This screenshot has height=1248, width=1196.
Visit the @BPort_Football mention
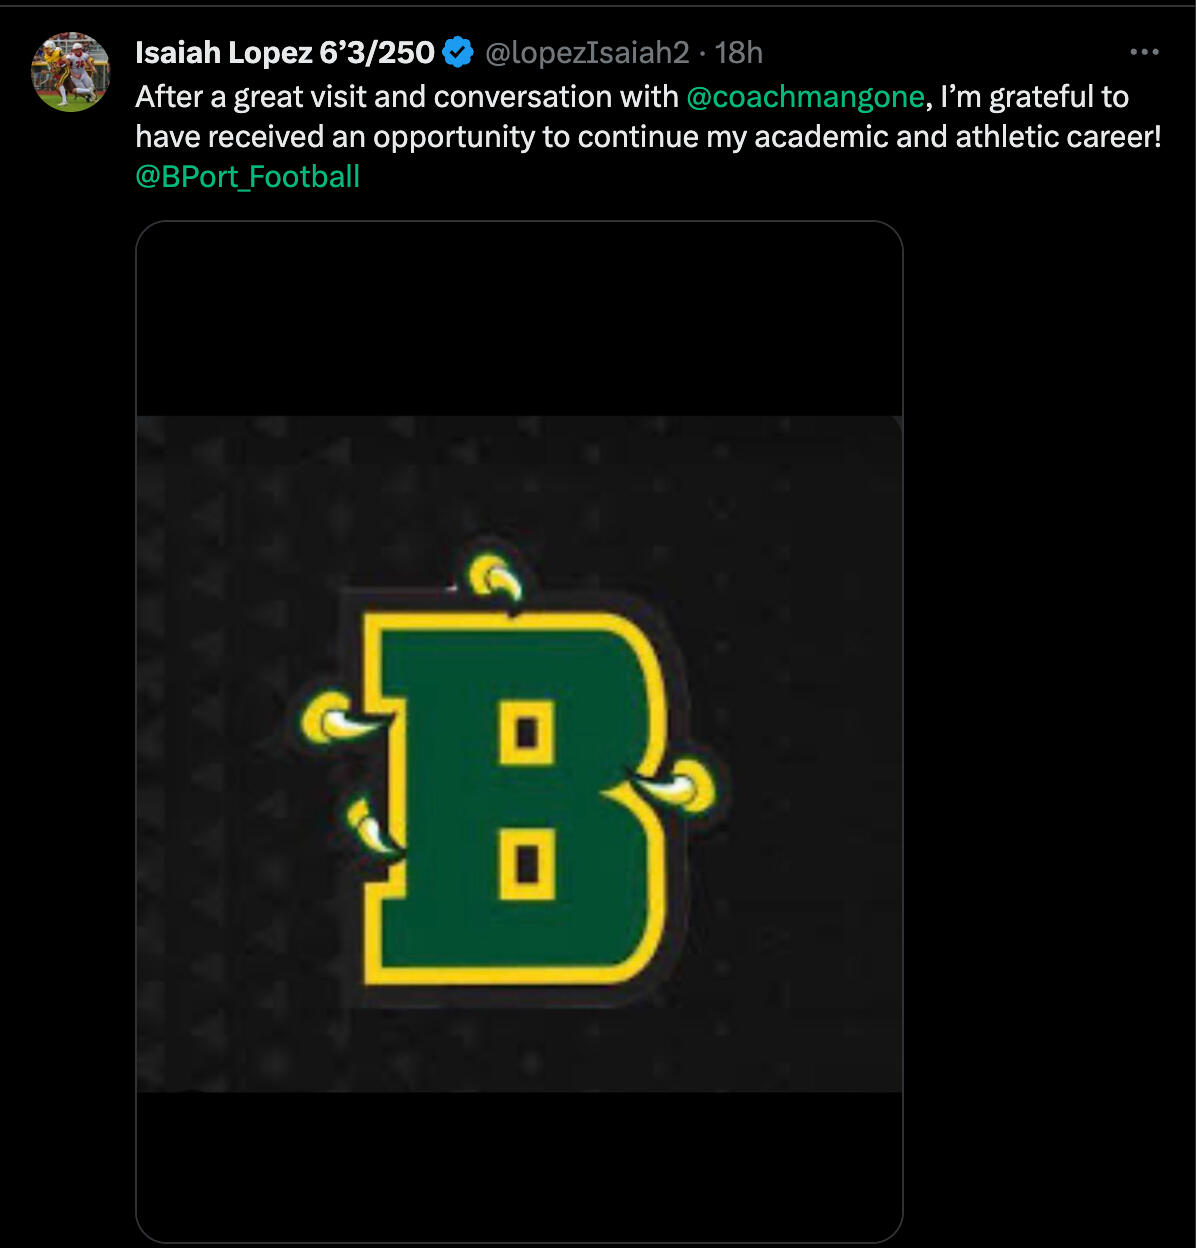pyautogui.click(x=248, y=176)
